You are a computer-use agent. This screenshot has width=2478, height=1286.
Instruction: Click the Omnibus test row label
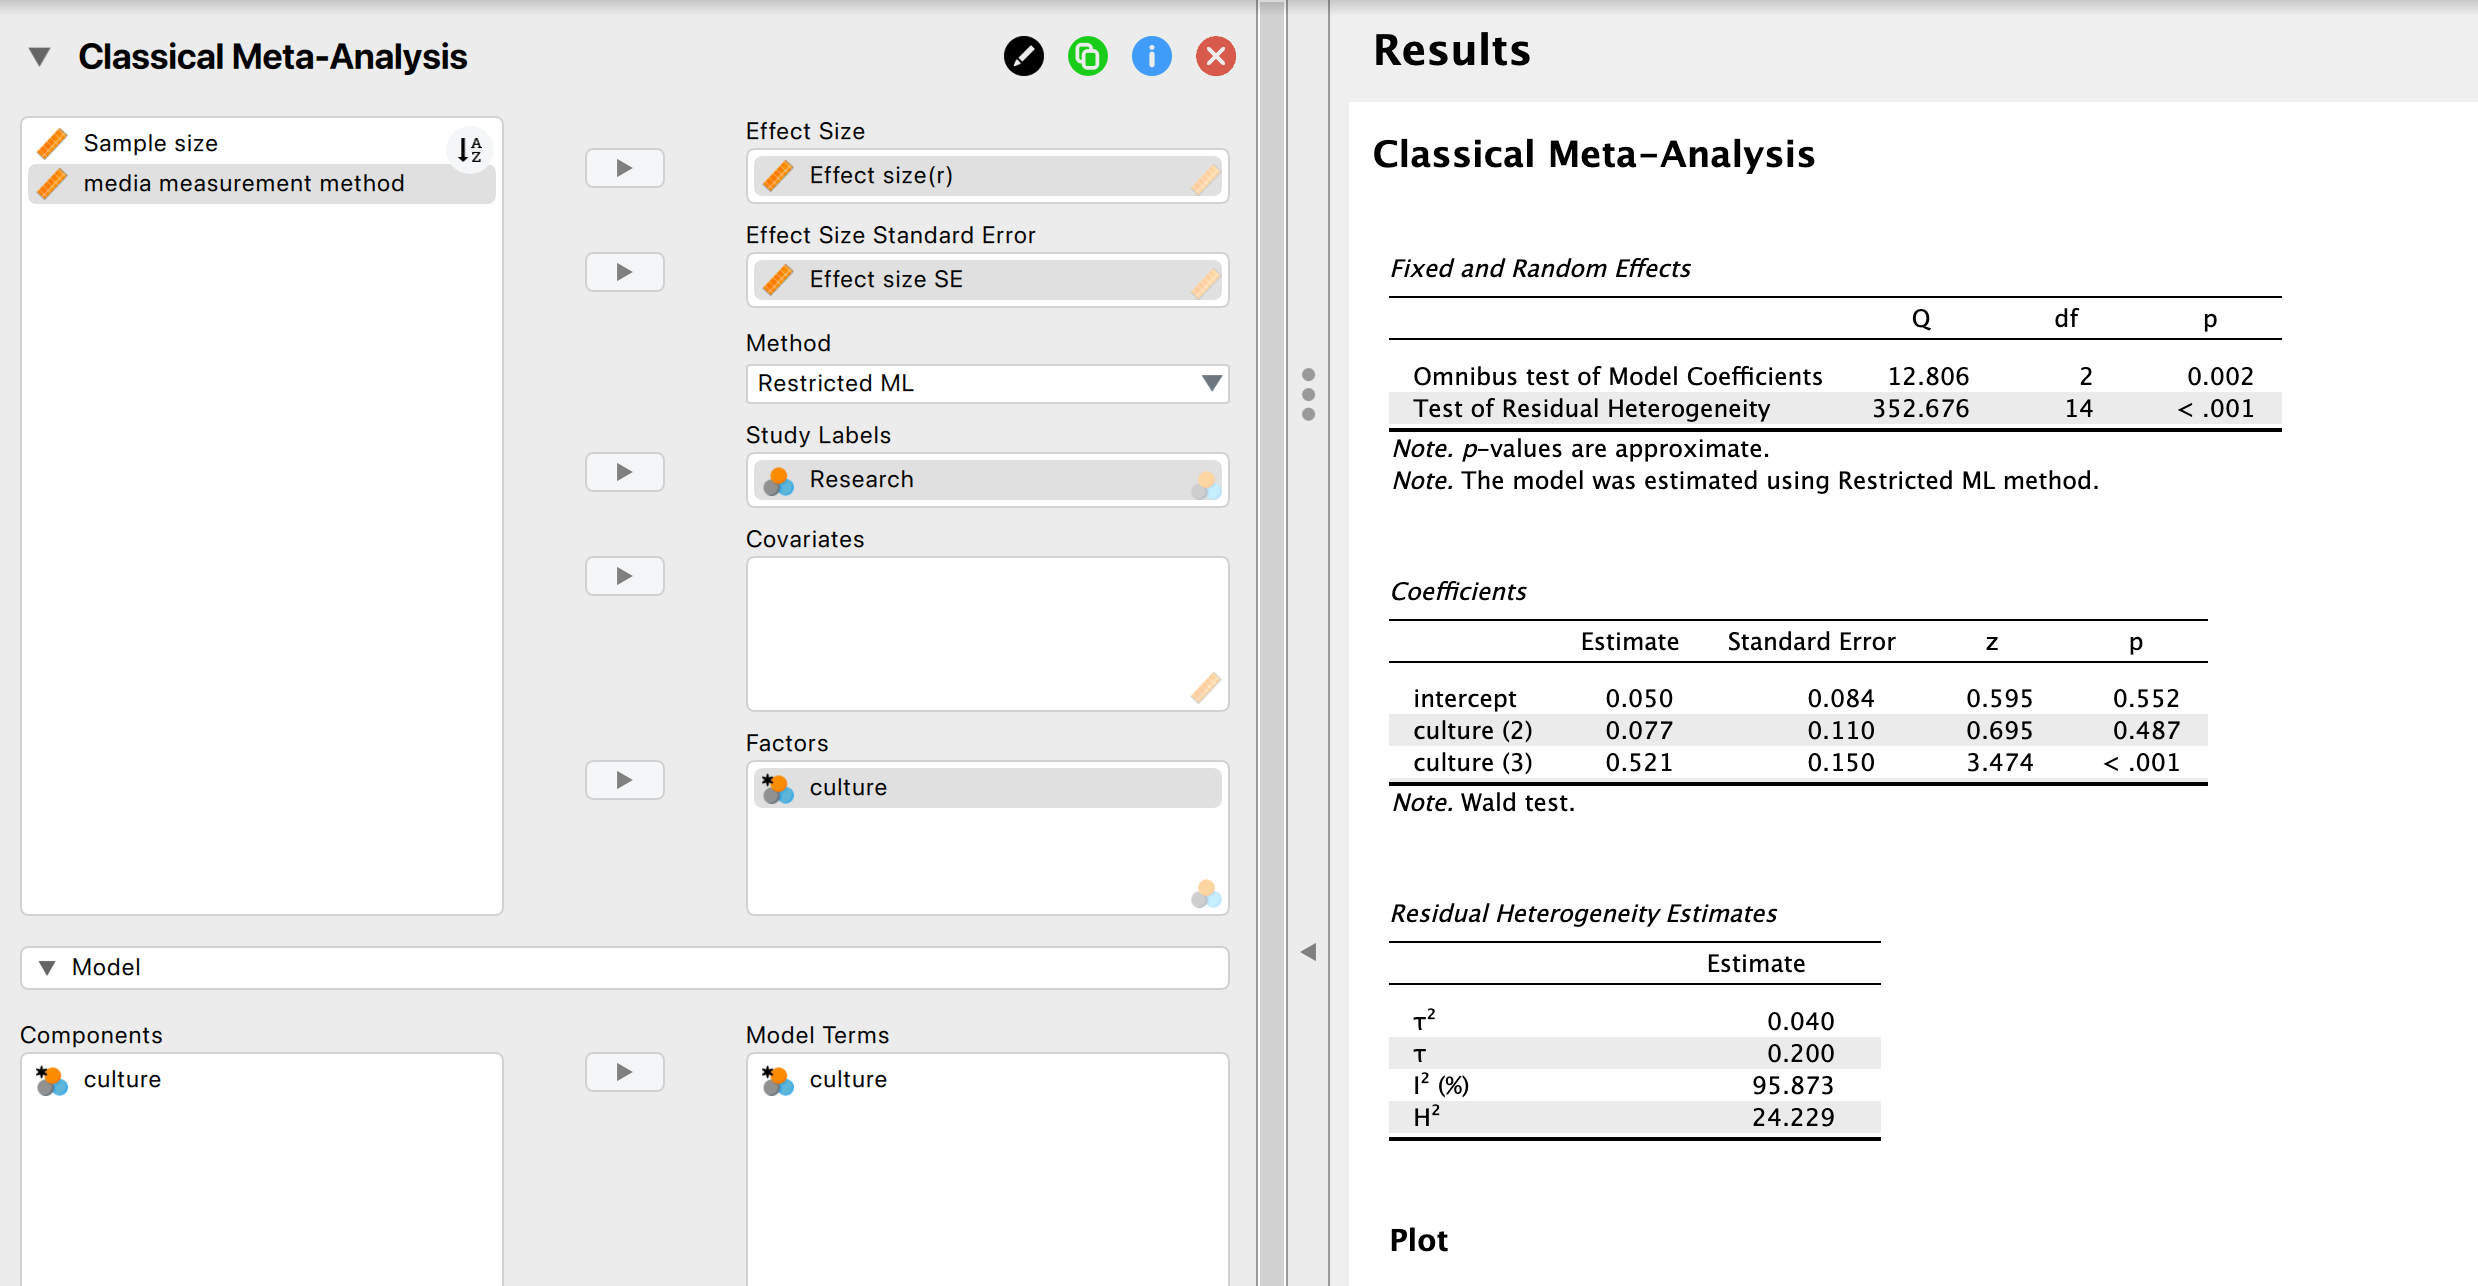click(x=1617, y=377)
